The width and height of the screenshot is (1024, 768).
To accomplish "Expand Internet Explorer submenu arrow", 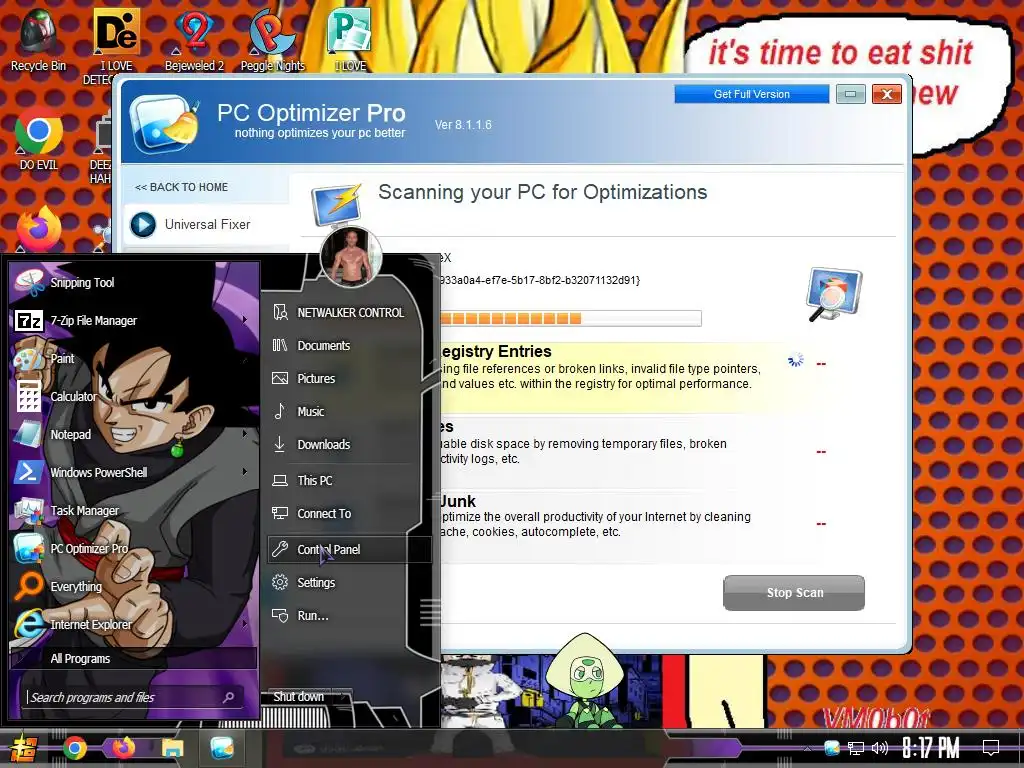I will (x=244, y=624).
